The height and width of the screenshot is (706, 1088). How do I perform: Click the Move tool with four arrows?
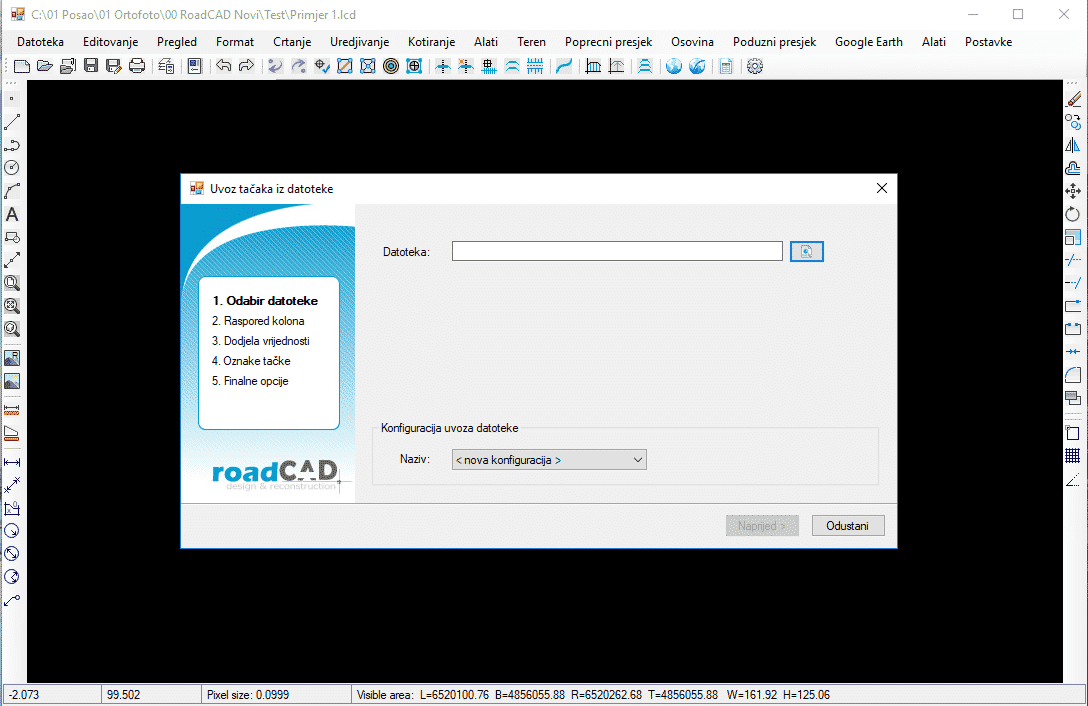click(1073, 191)
